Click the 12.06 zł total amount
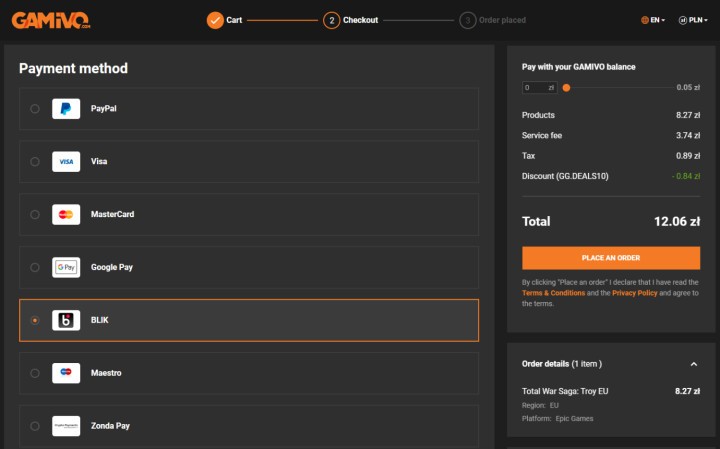Image resolution: width=720 pixels, height=449 pixels. (677, 222)
